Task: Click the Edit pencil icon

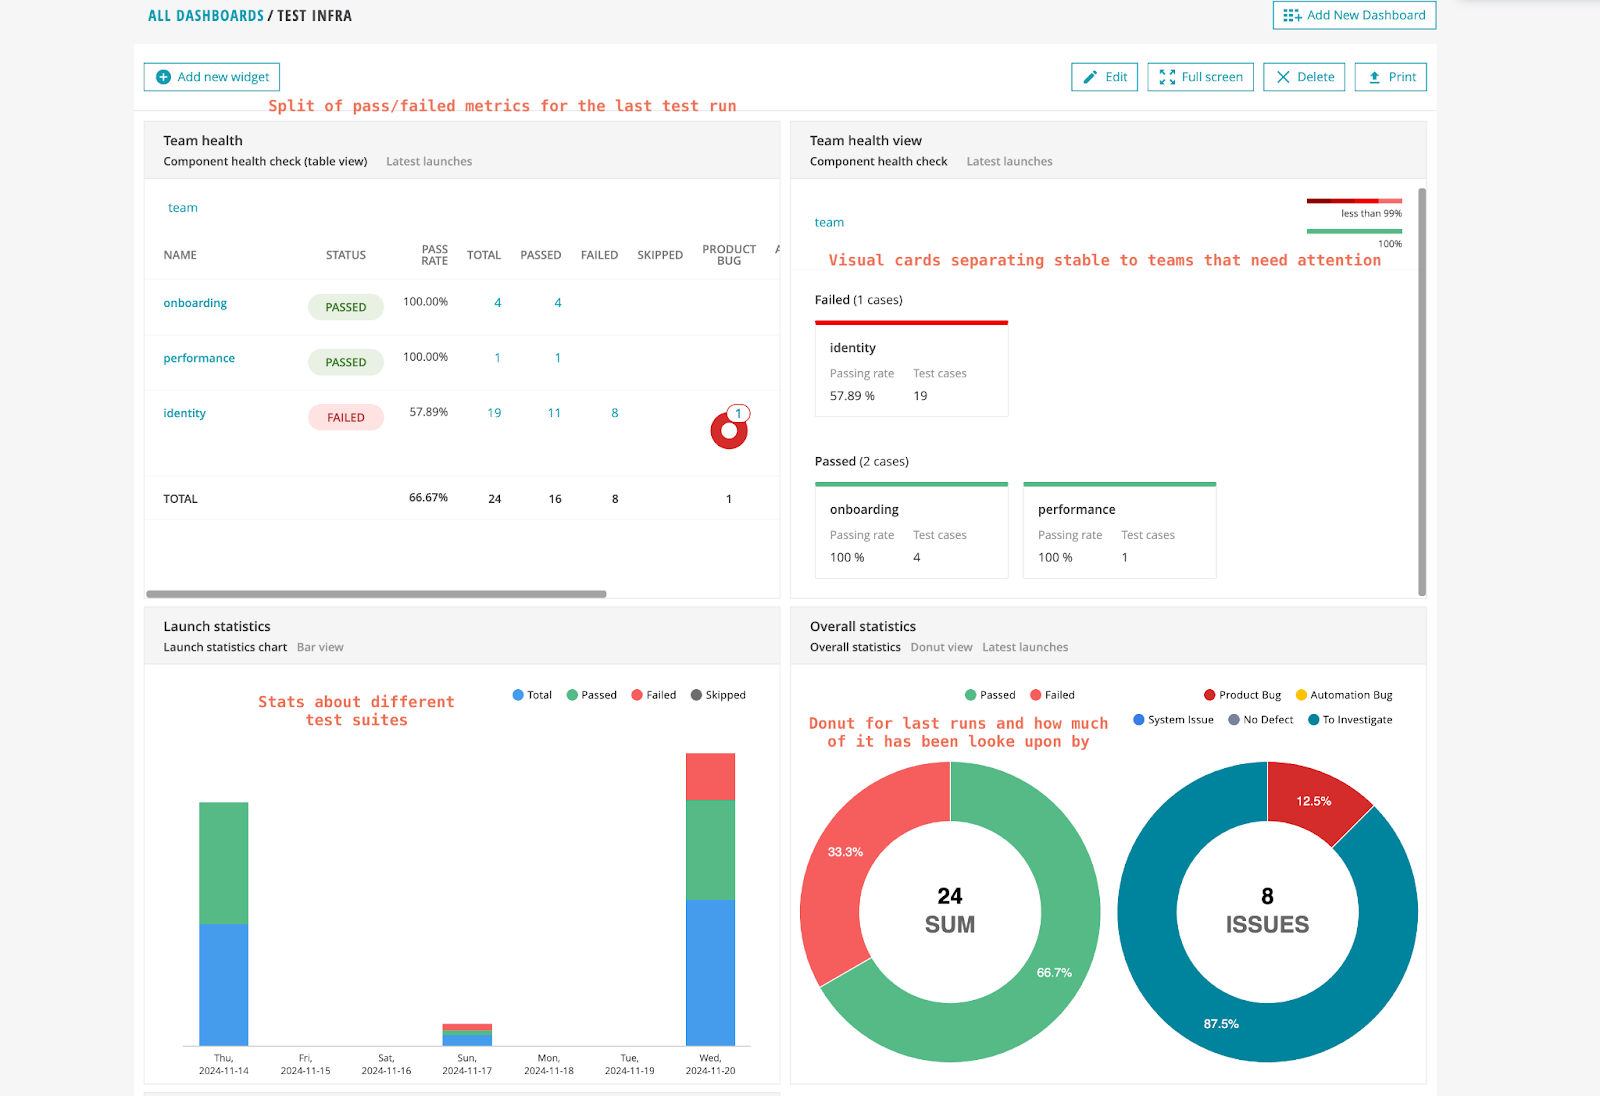Action: pyautogui.click(x=1089, y=76)
